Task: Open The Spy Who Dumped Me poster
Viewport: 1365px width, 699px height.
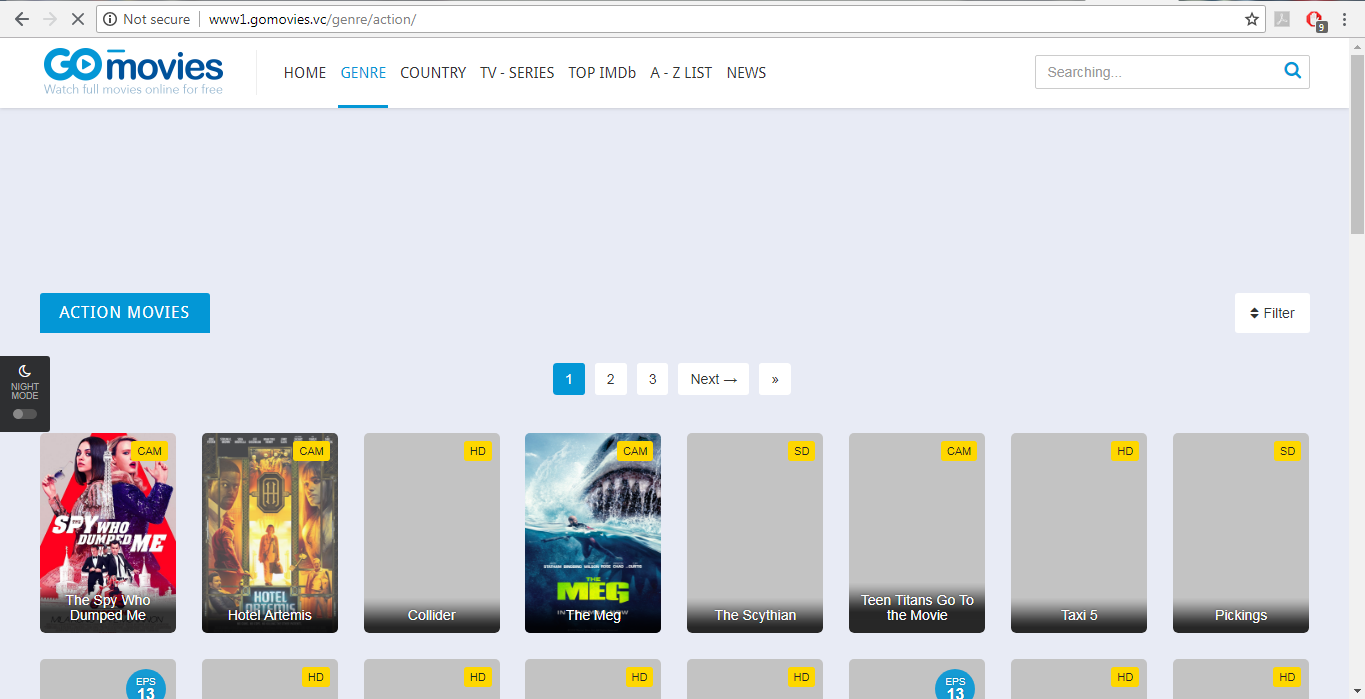Action: [108, 533]
